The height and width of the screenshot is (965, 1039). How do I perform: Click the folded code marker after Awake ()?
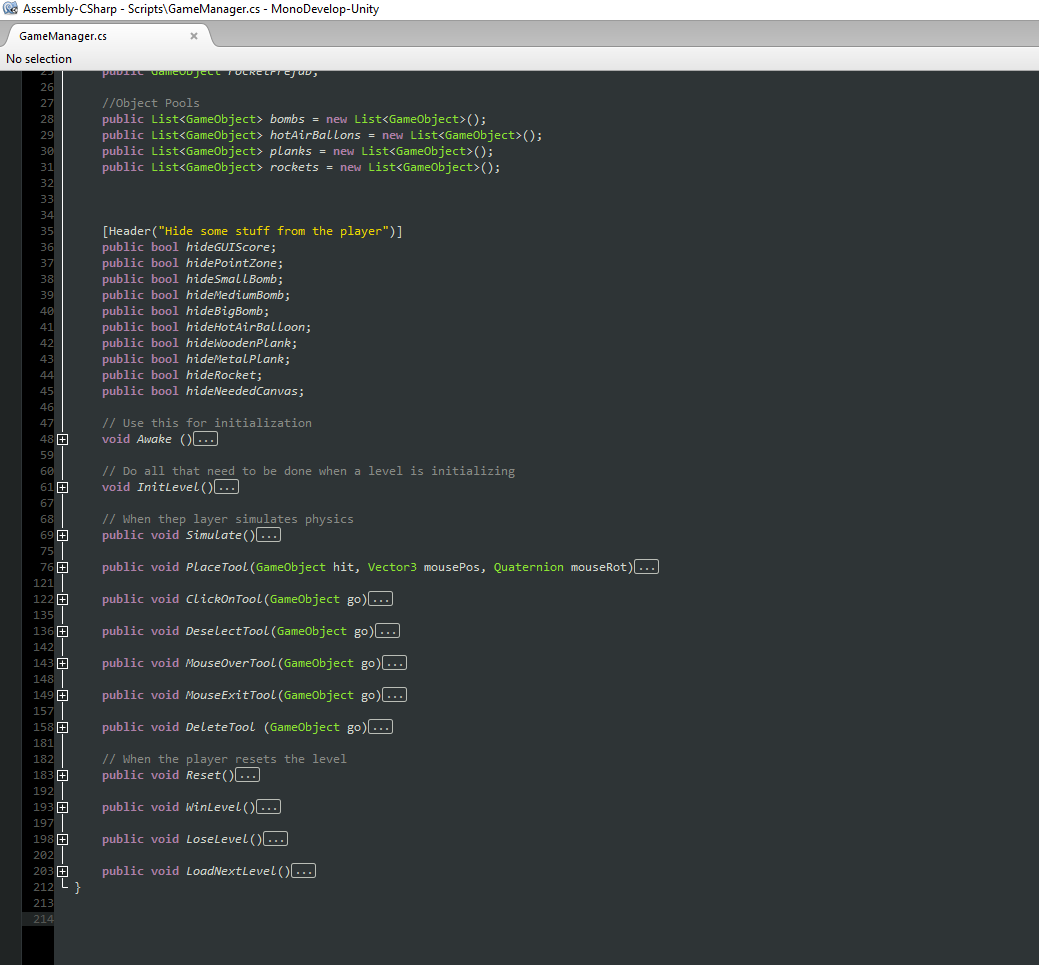pyautogui.click(x=205, y=439)
